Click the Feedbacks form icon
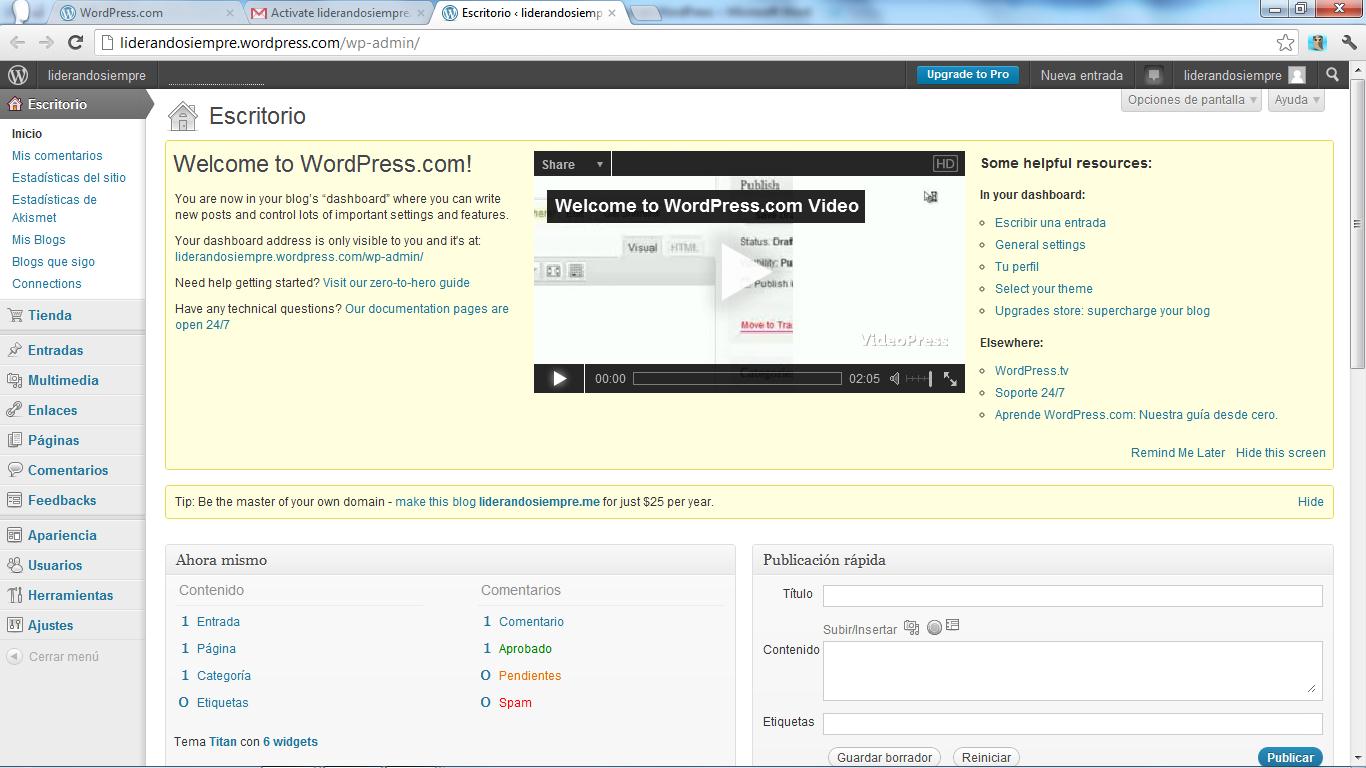1366x768 pixels. tap(15, 500)
